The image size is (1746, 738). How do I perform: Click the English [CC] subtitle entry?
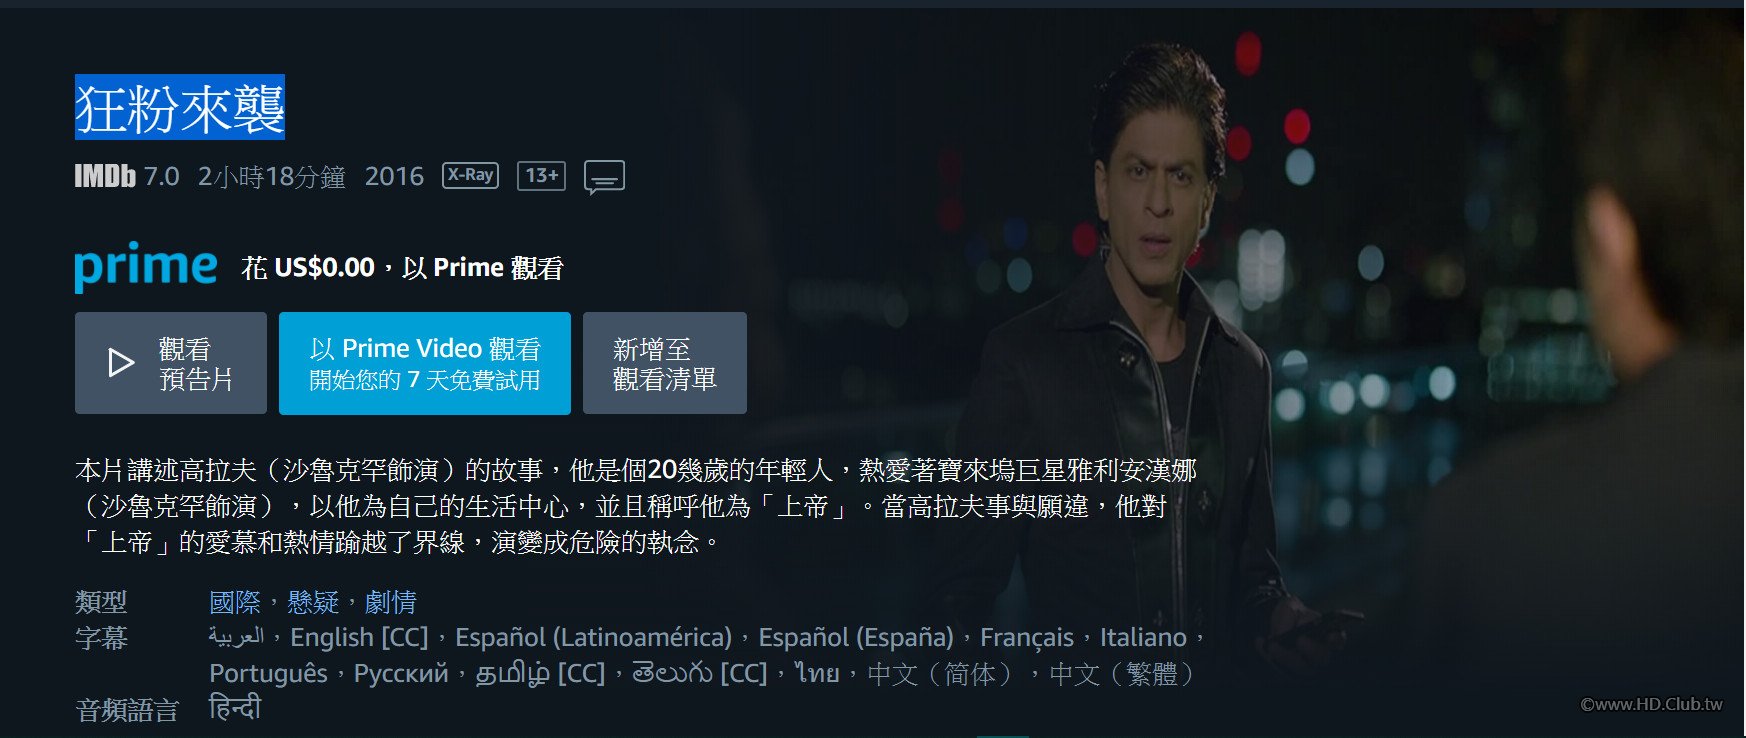tap(359, 638)
